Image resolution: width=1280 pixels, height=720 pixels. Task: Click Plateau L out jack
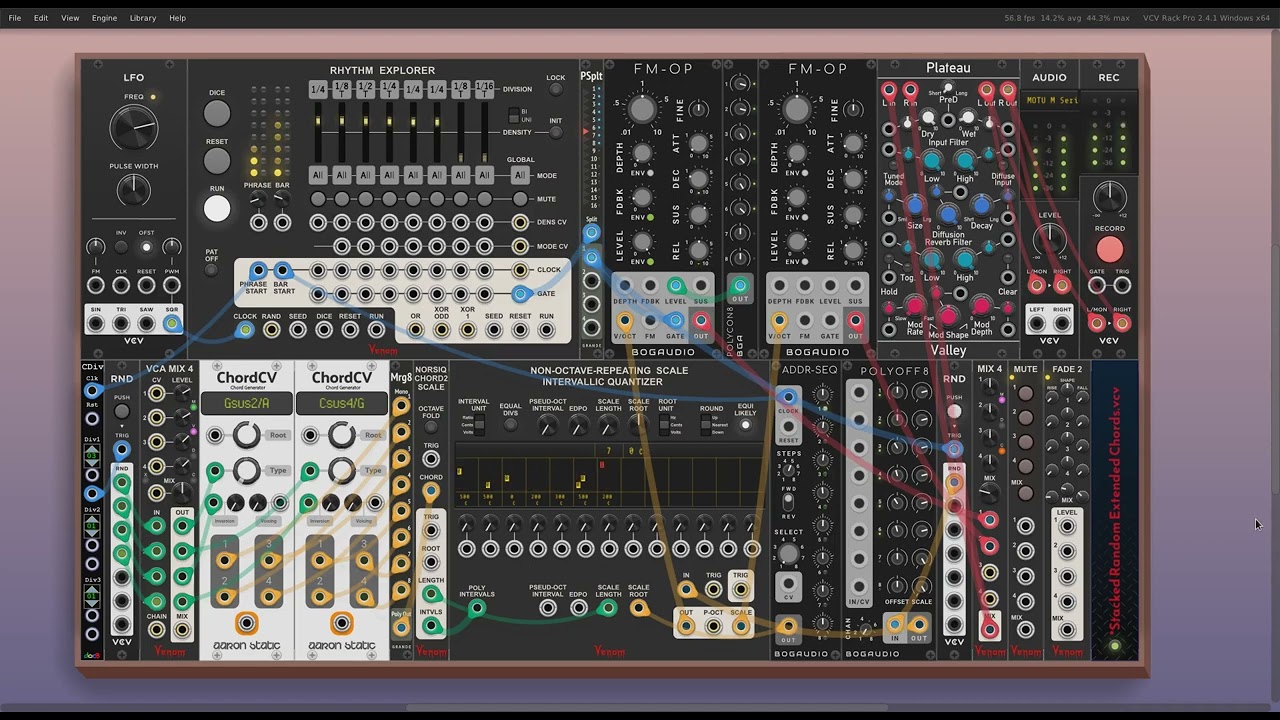click(986, 90)
